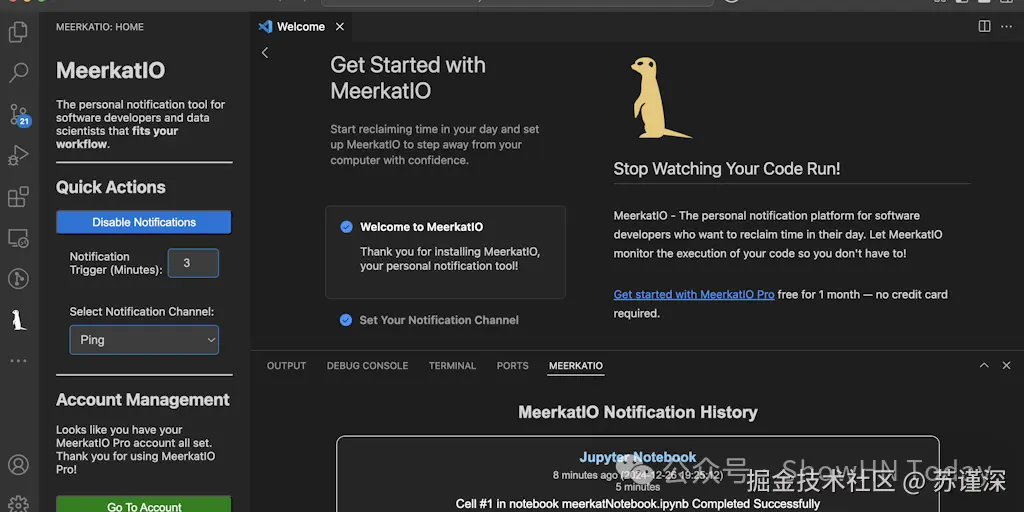The image size is (1024, 512).
Task: Close the Welcome tab
Action: [340, 27]
